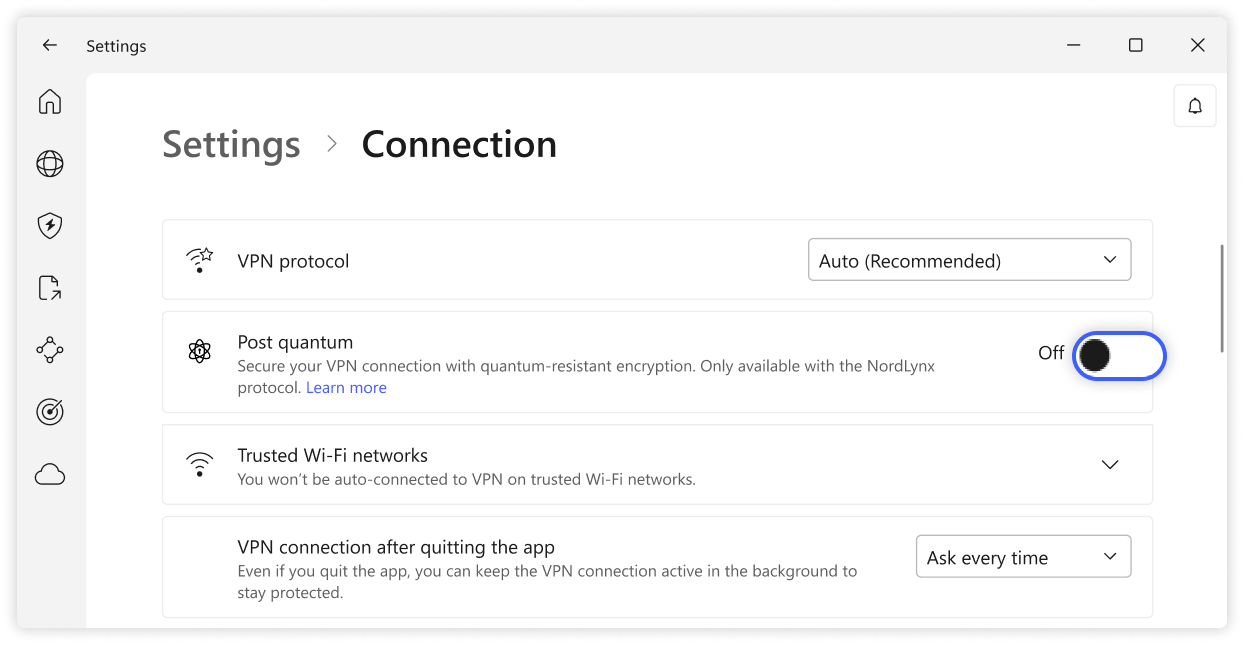Open the target radar icon in sidebar
This screenshot has height=645, width=1244.
click(x=50, y=412)
